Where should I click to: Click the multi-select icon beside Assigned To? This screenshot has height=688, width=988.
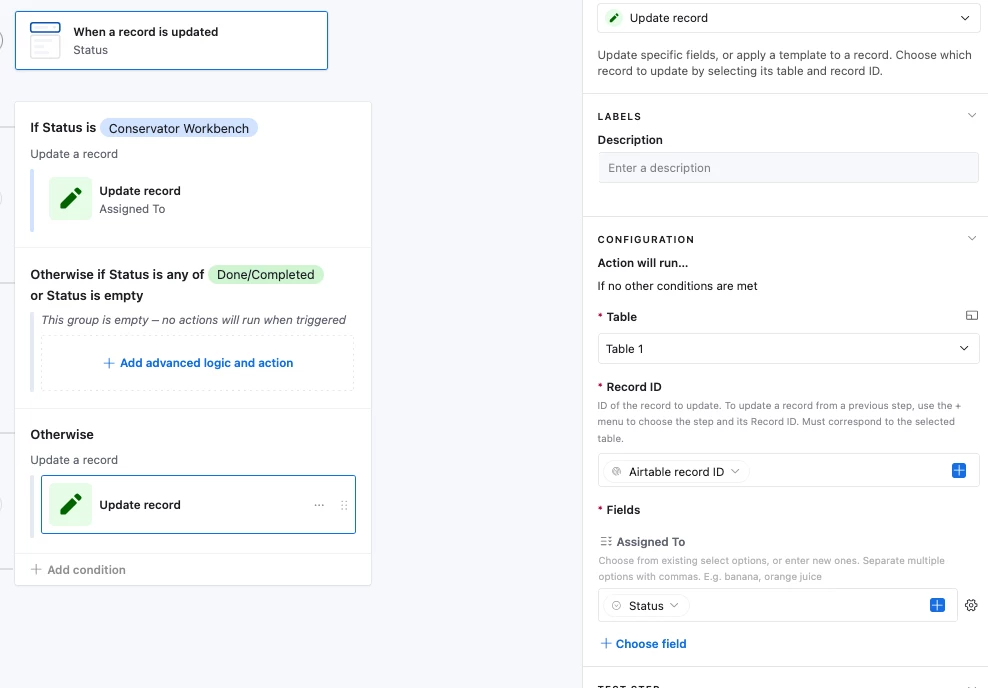[606, 541]
